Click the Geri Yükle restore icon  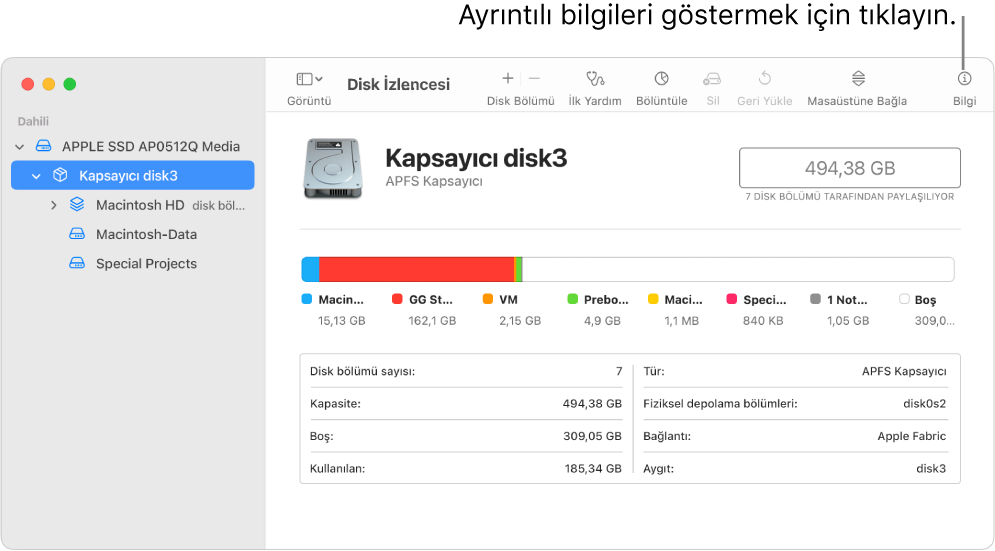pos(765,78)
